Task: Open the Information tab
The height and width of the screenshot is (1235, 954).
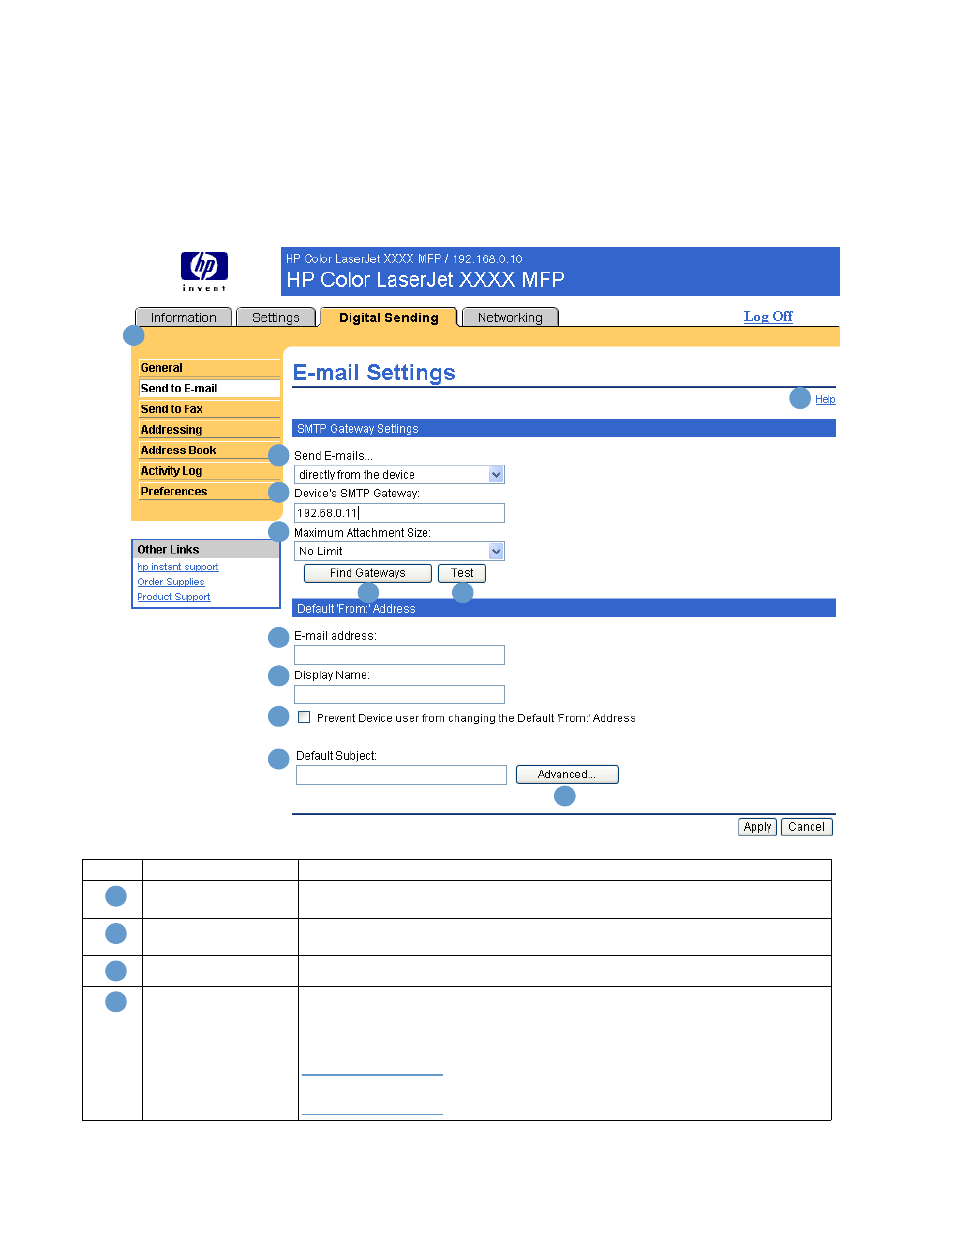Action: [184, 317]
